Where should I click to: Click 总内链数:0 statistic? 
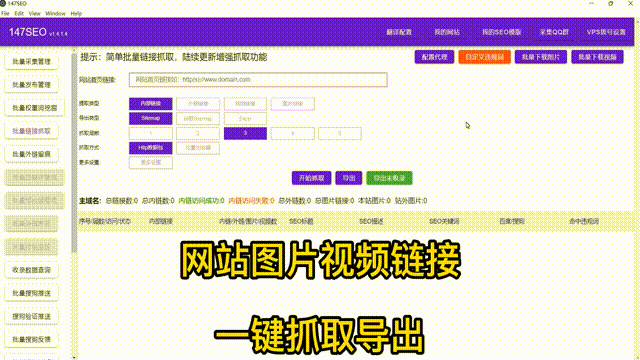coord(158,201)
